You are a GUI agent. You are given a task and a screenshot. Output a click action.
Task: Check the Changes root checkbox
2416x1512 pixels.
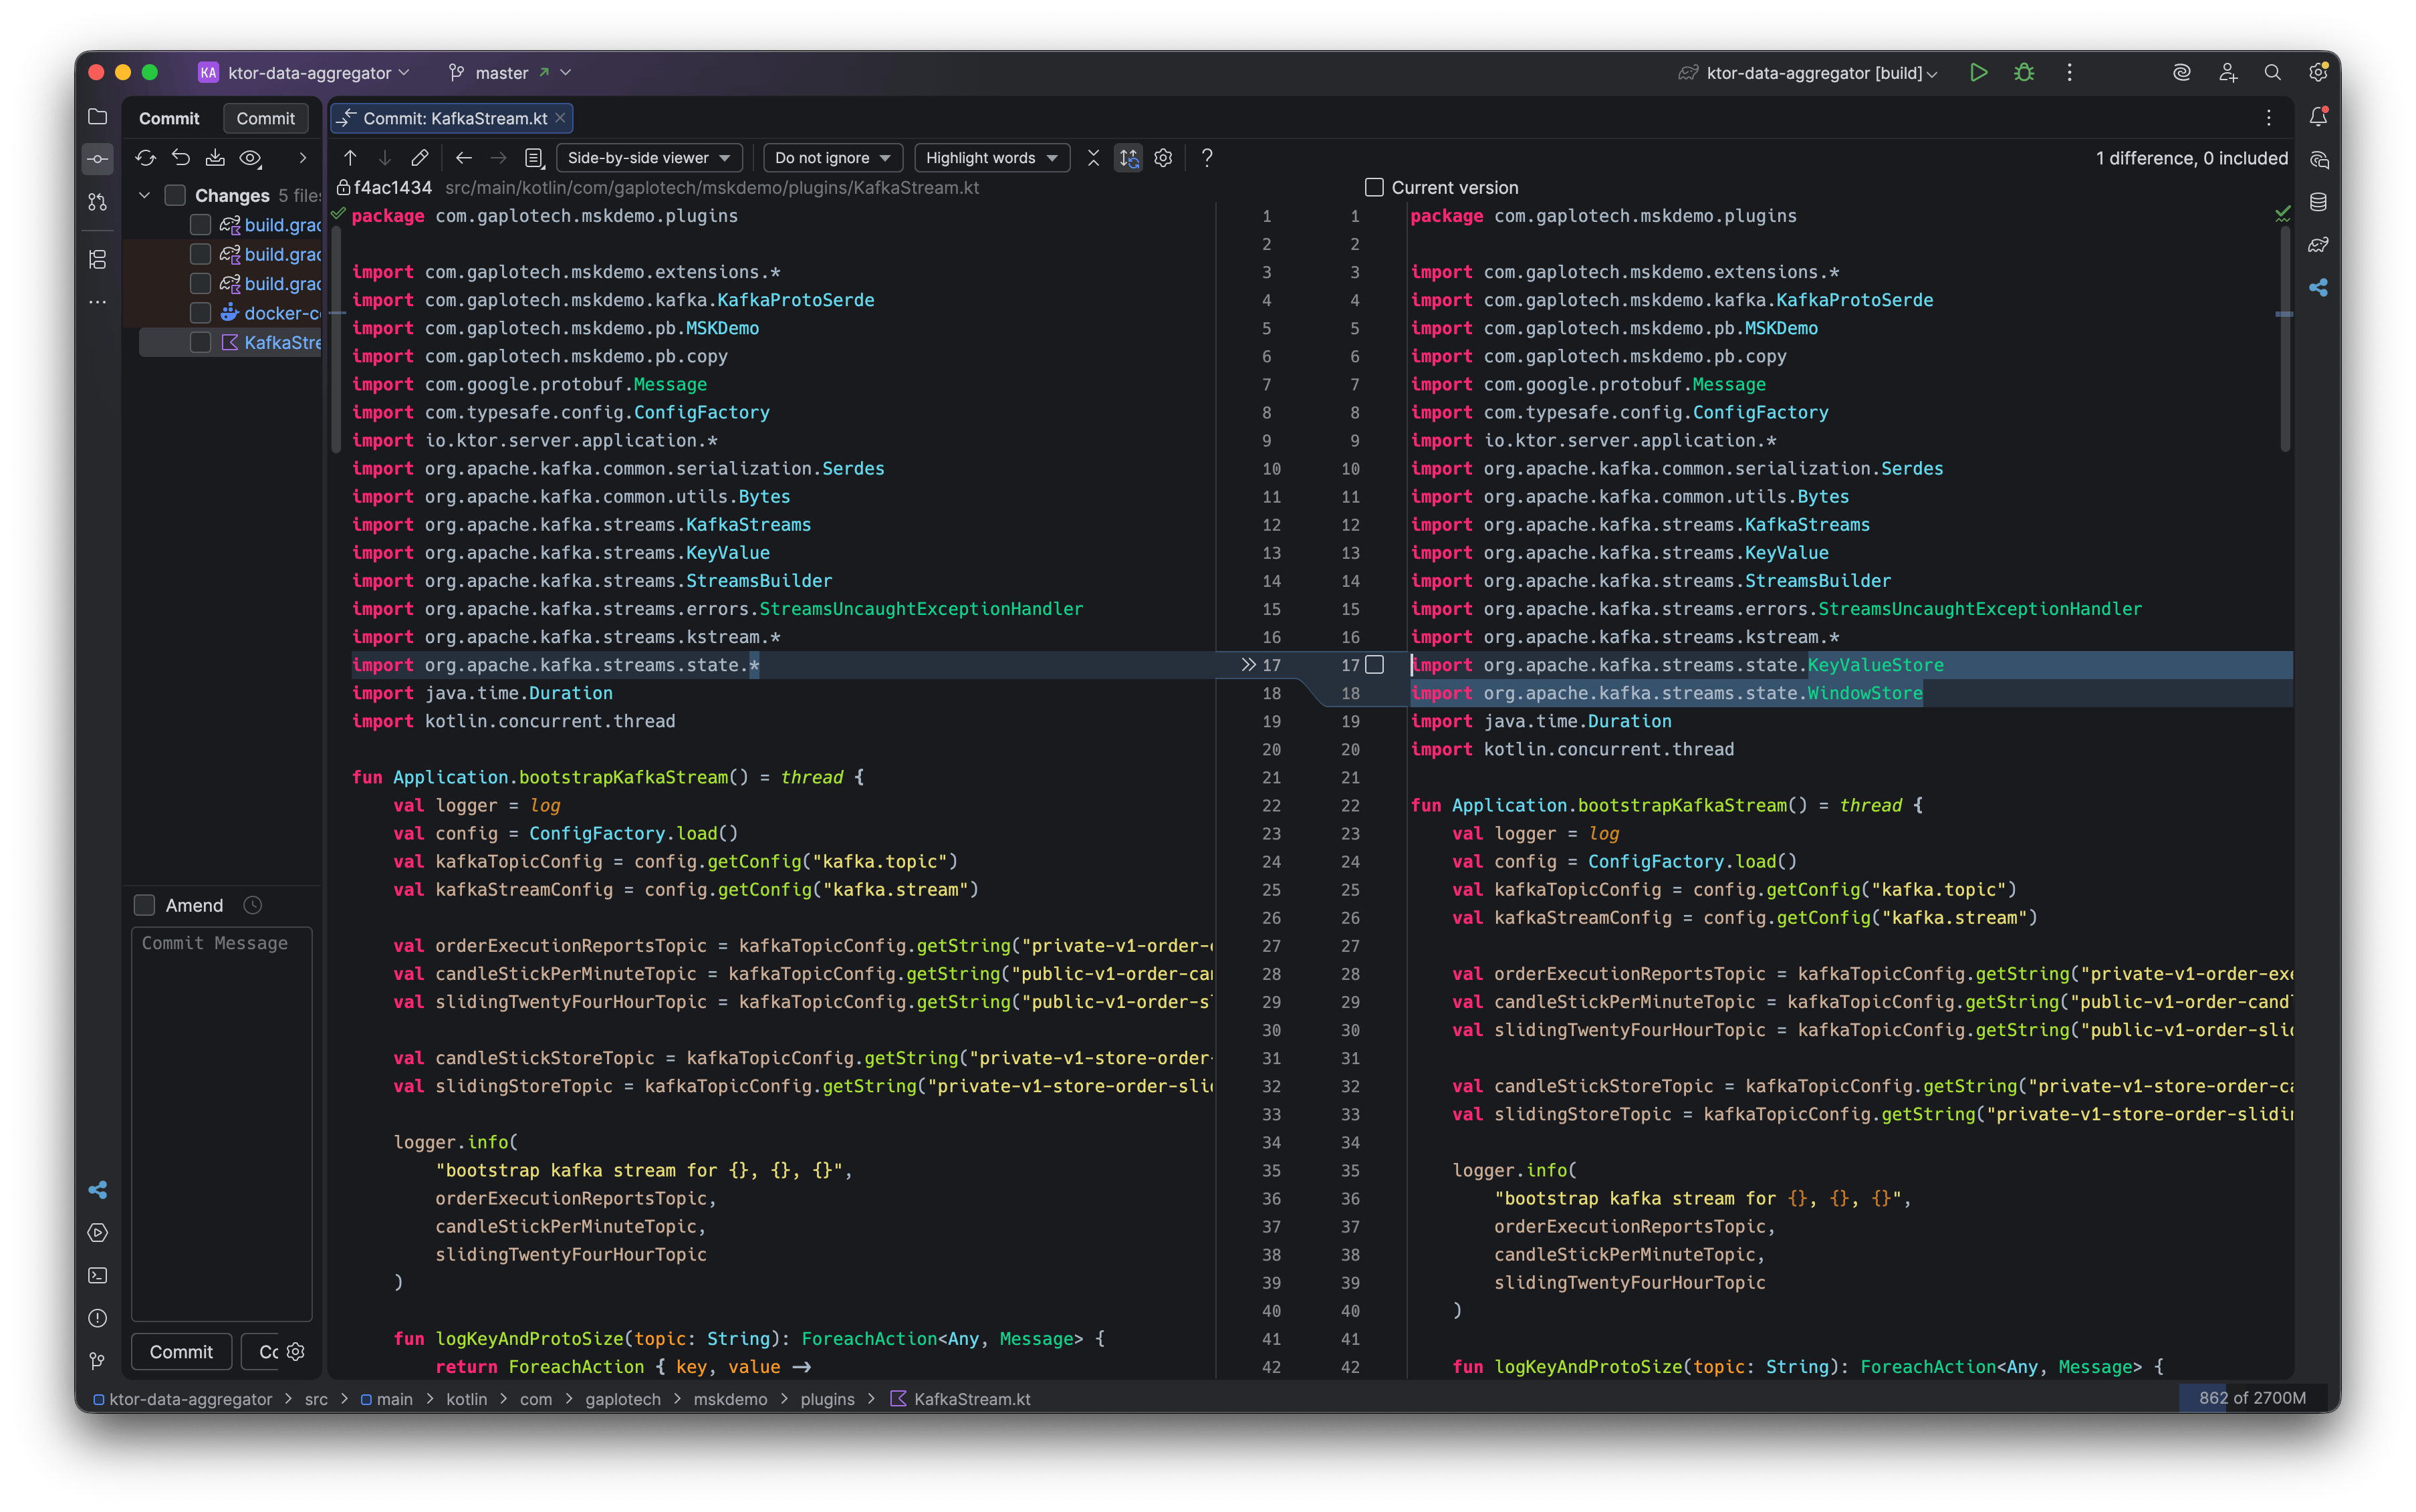coord(175,195)
